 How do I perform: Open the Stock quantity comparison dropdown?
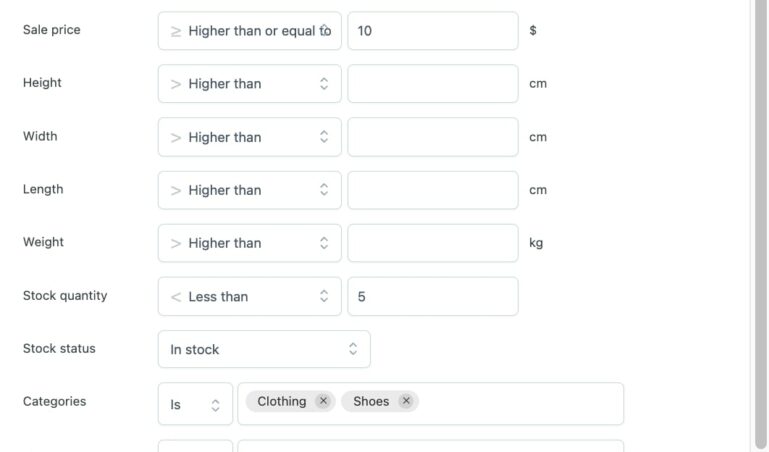(249, 296)
